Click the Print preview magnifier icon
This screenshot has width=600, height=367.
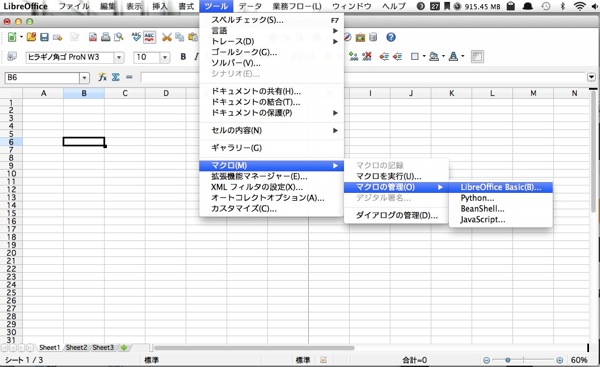tap(119, 37)
